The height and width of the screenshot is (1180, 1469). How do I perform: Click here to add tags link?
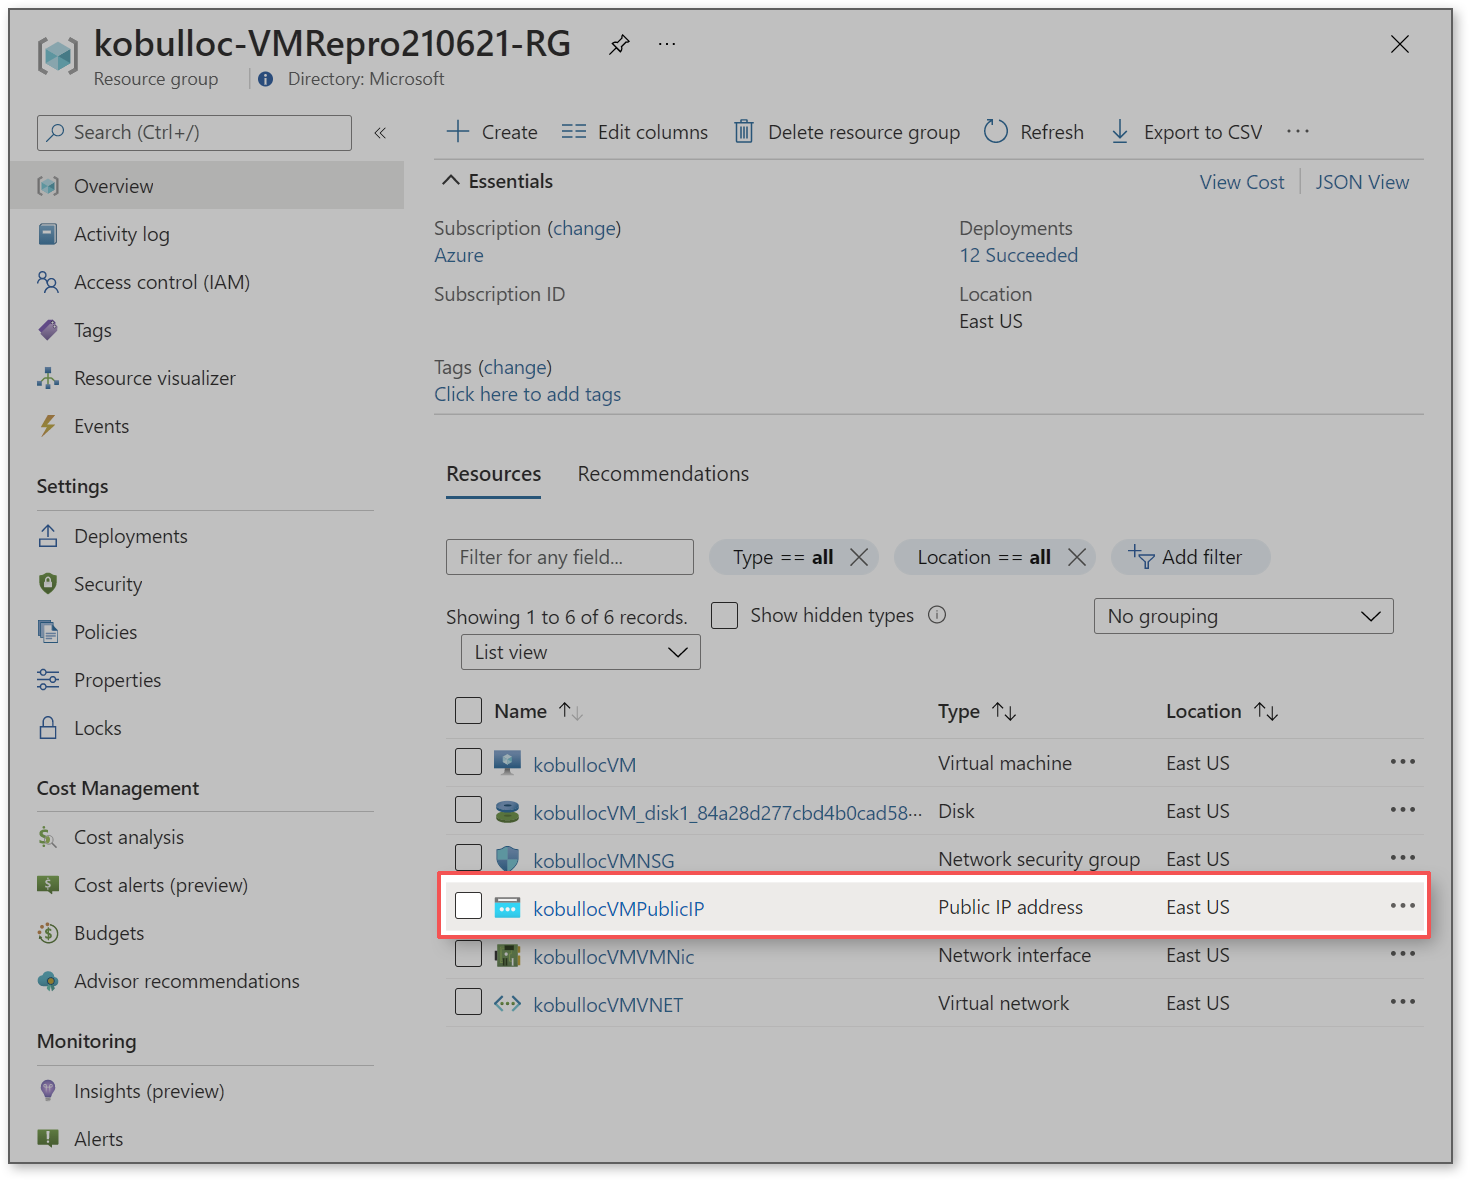pyautogui.click(x=527, y=394)
